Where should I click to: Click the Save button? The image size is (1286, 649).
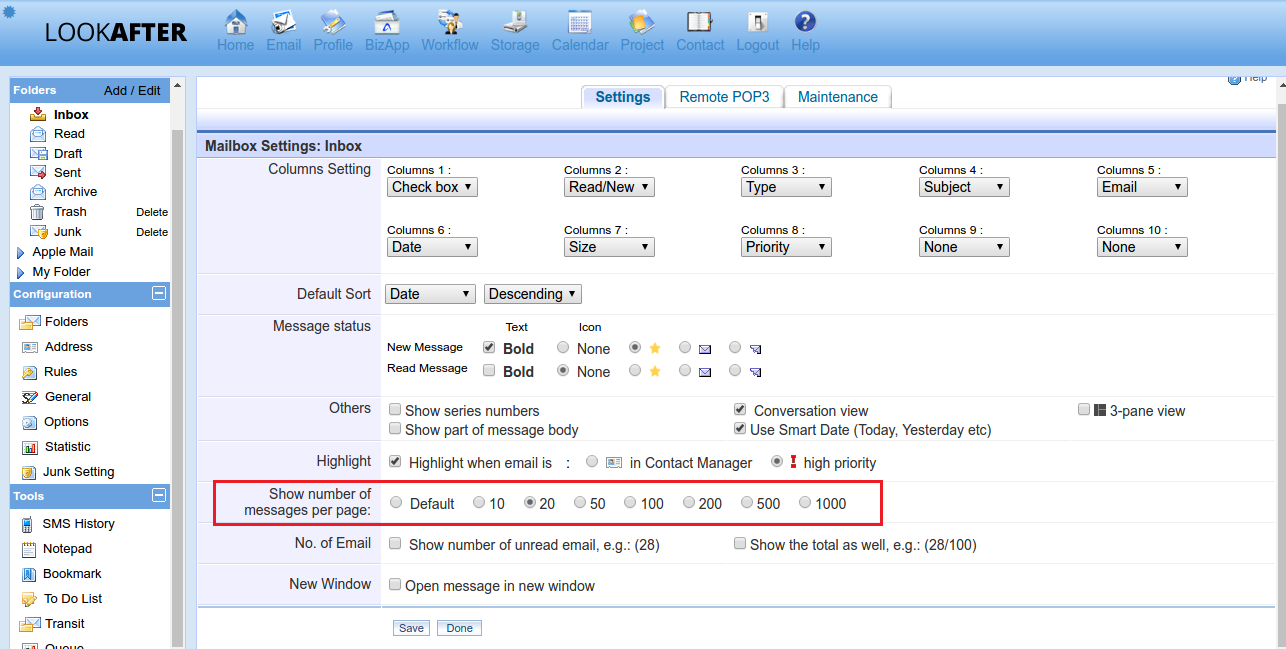tap(411, 628)
